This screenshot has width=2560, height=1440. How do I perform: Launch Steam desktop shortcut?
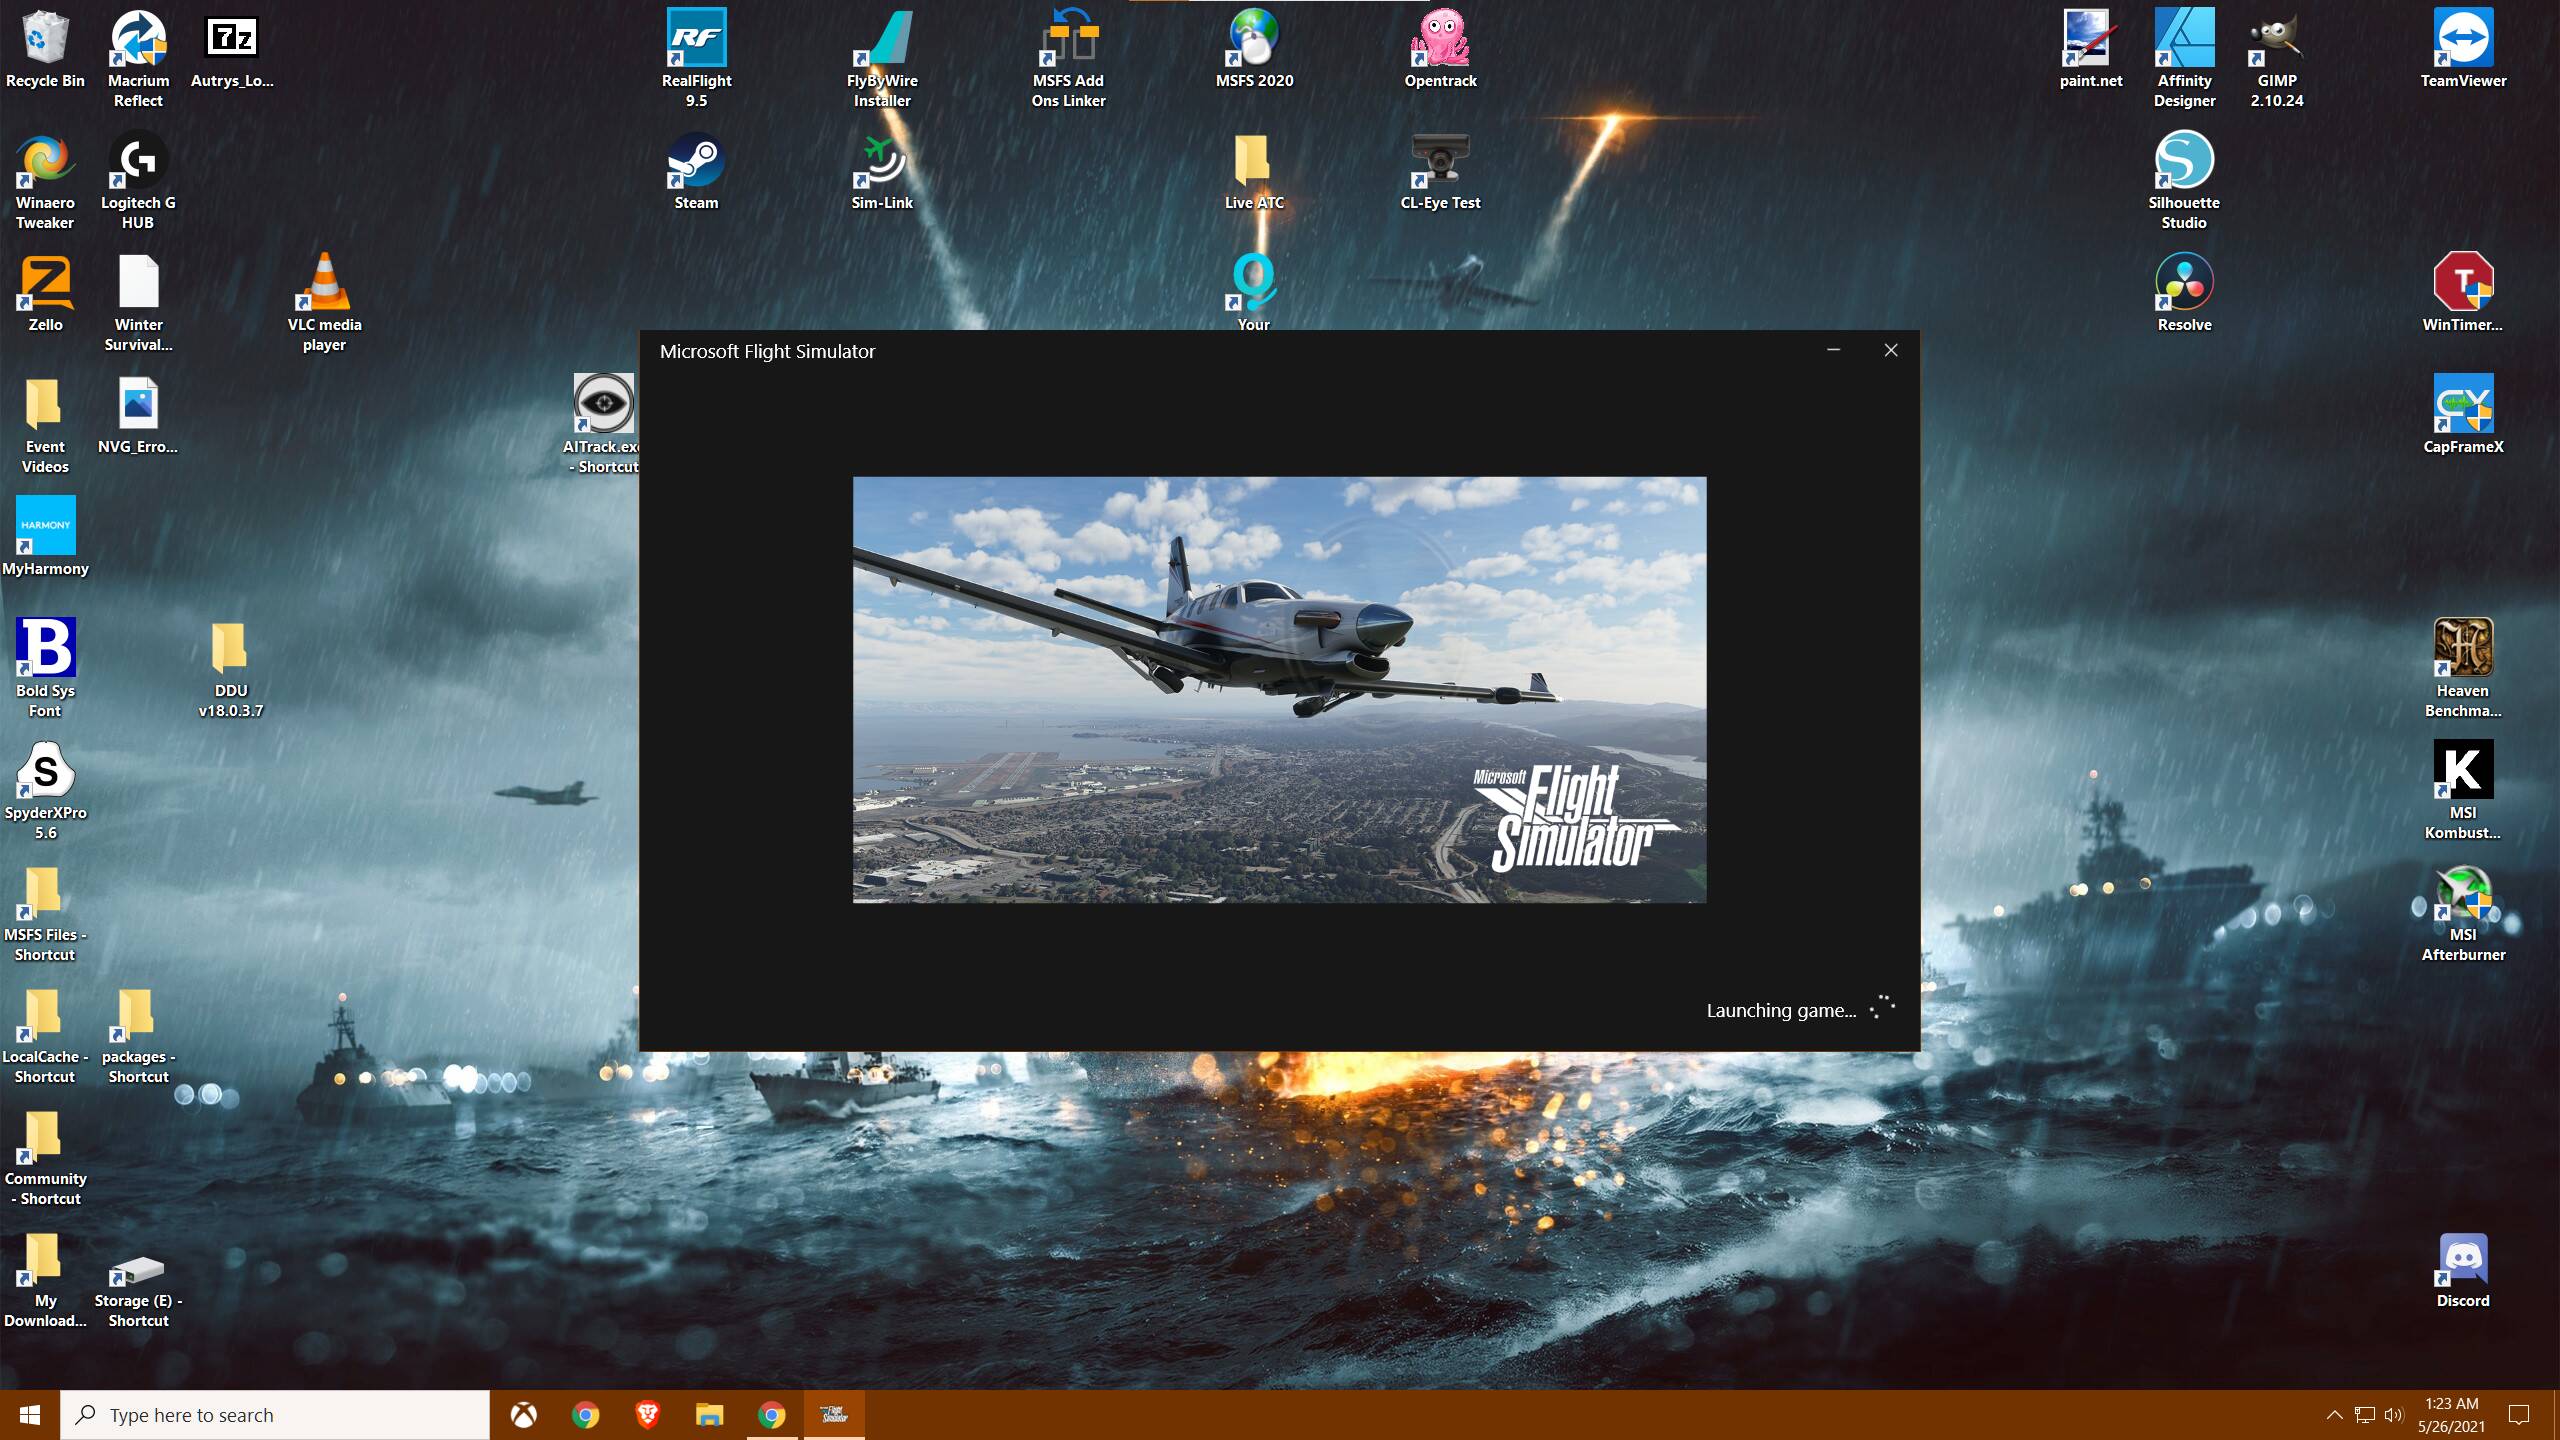(x=696, y=172)
